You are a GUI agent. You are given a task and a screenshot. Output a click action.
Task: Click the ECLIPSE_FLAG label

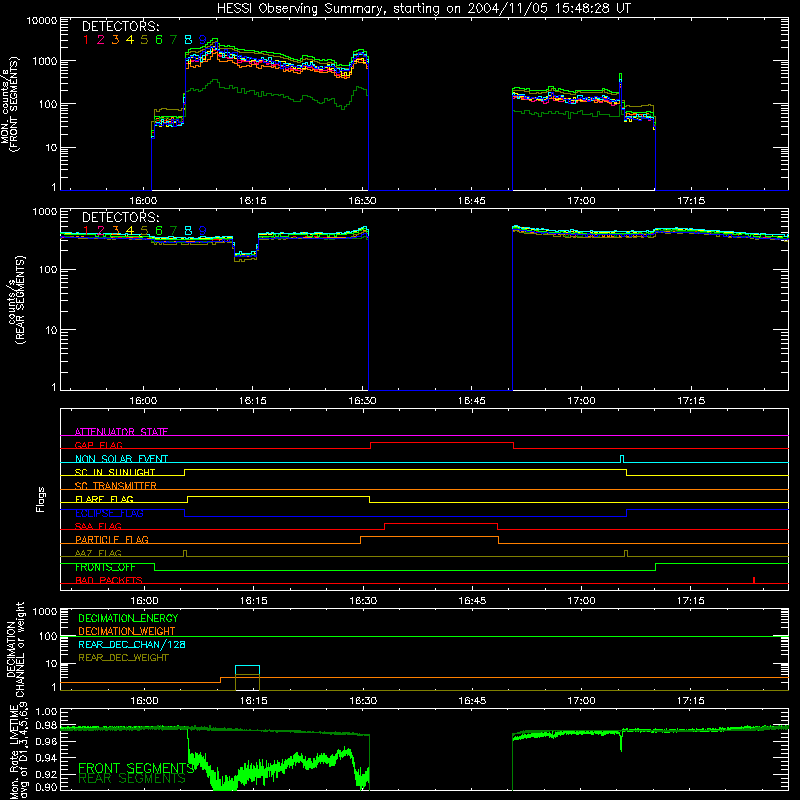(109, 513)
